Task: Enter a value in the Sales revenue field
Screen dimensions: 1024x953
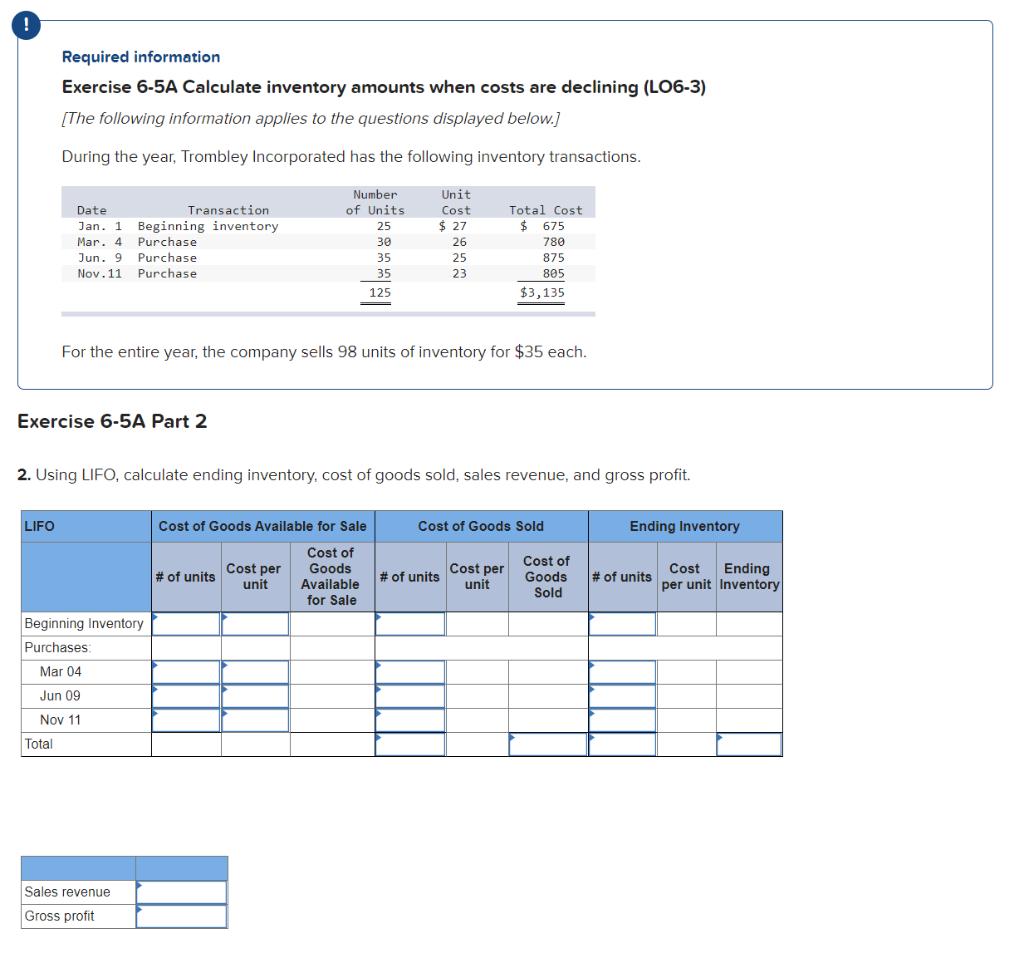Action: pos(181,891)
